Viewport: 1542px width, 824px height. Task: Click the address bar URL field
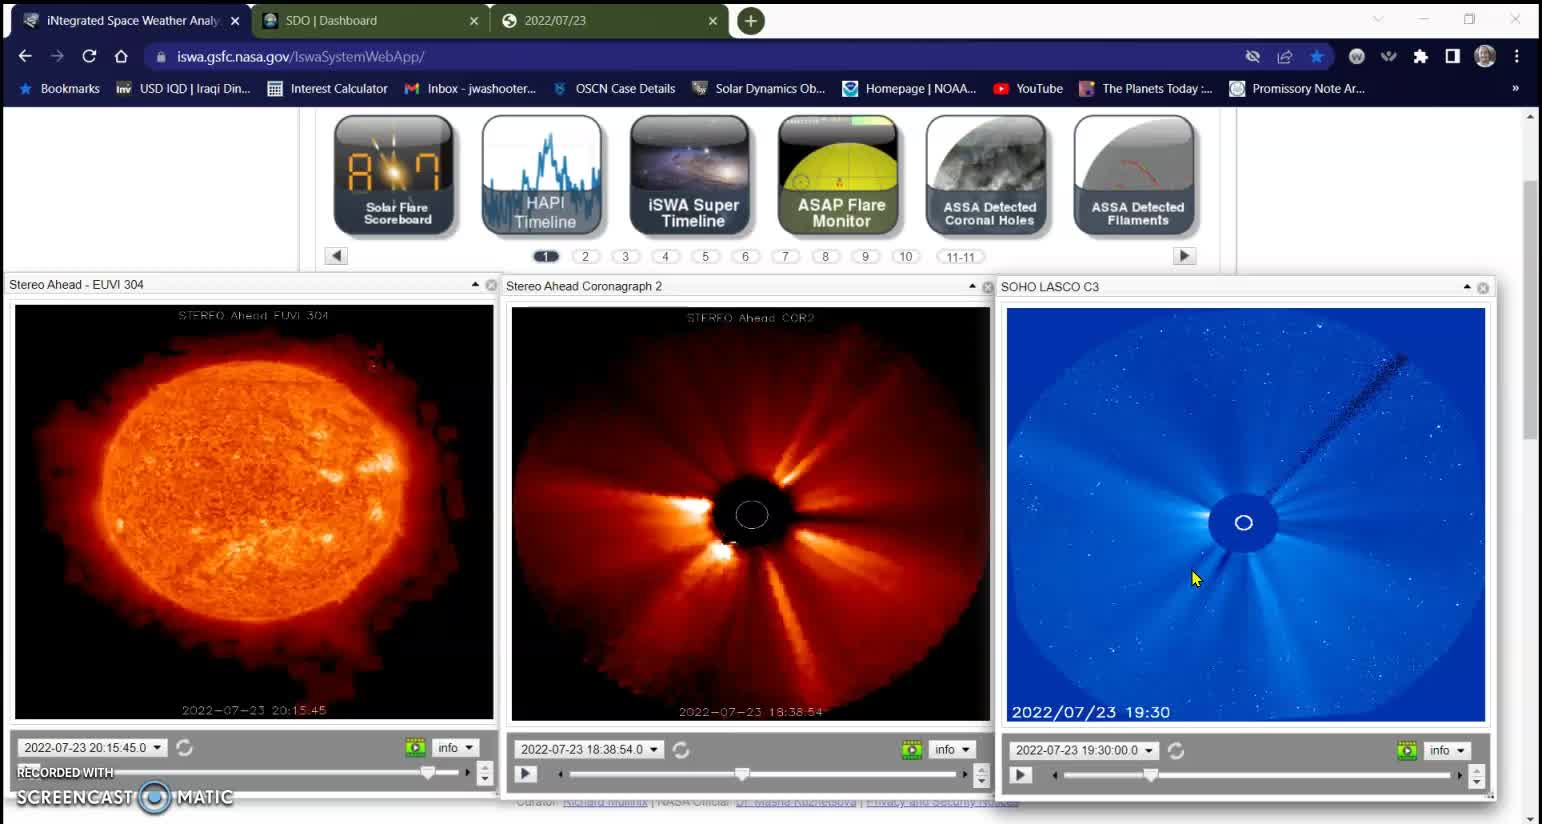[x=690, y=57]
